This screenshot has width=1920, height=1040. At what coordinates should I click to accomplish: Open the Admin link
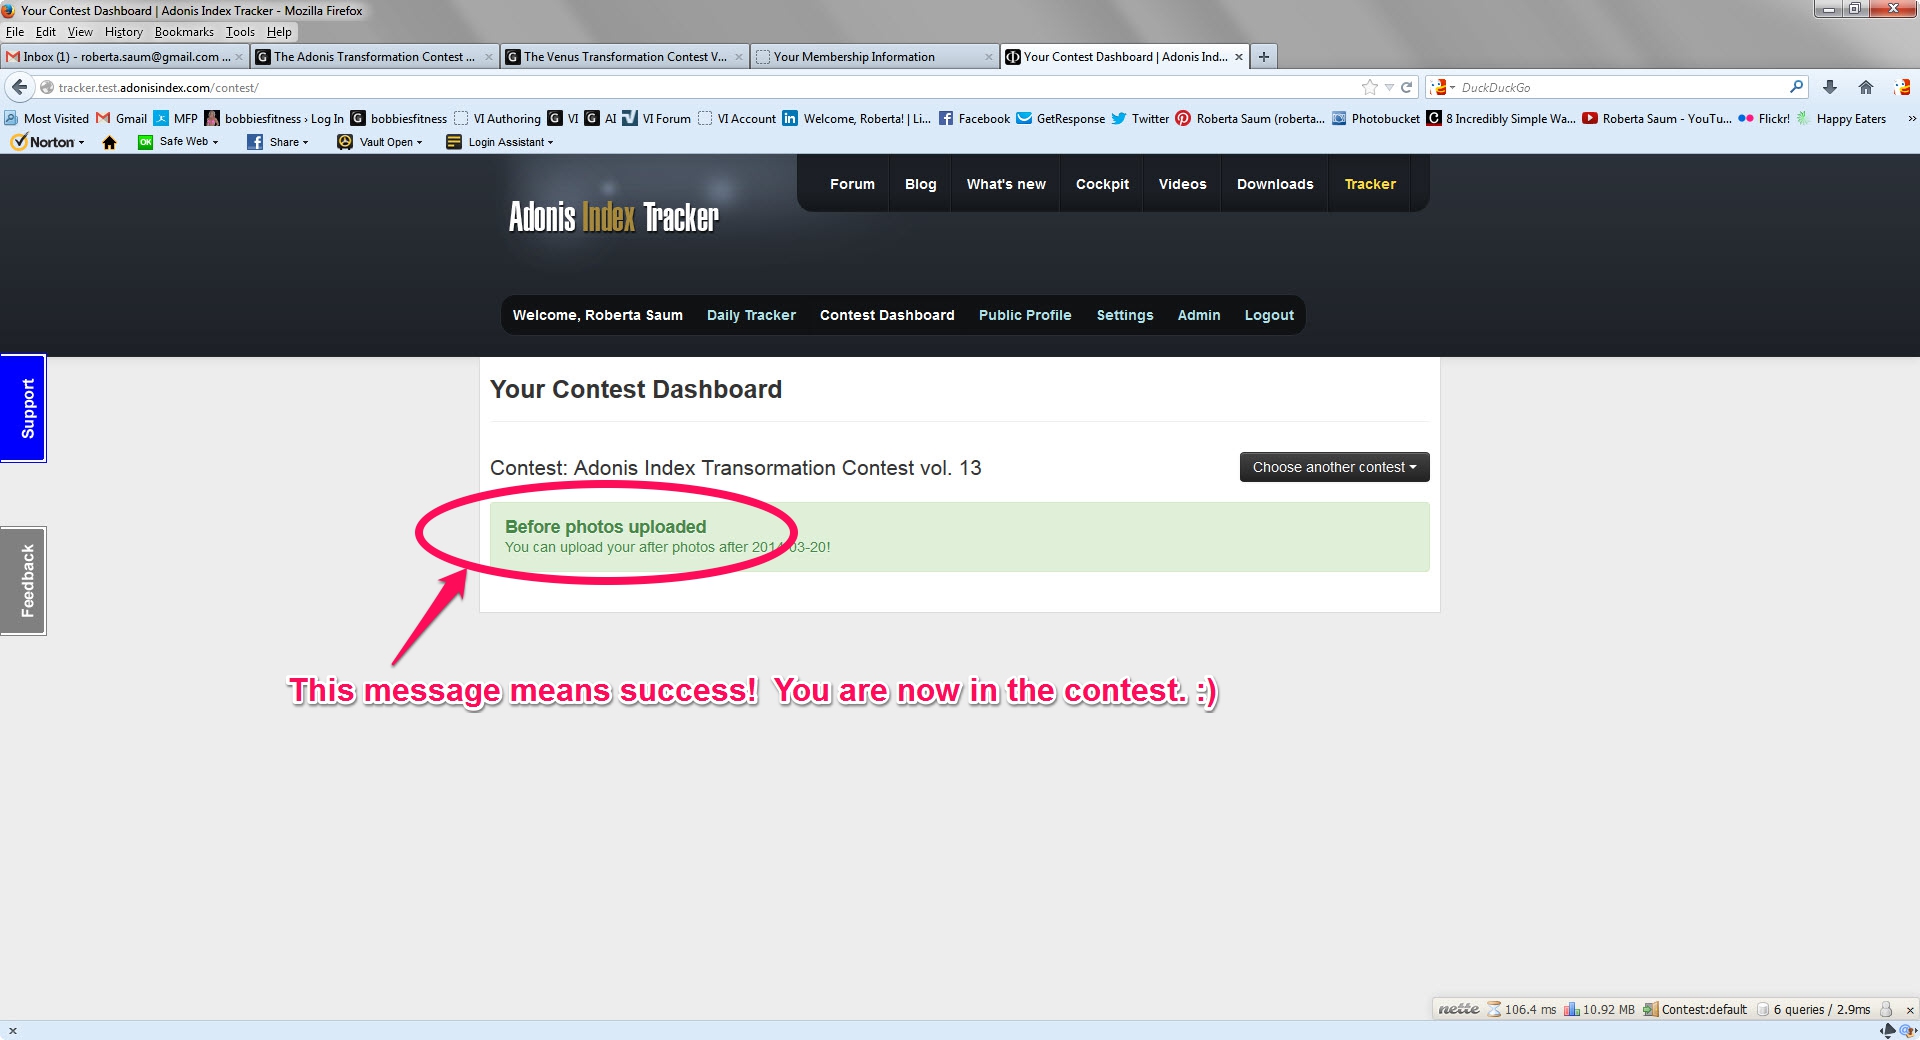click(1199, 315)
